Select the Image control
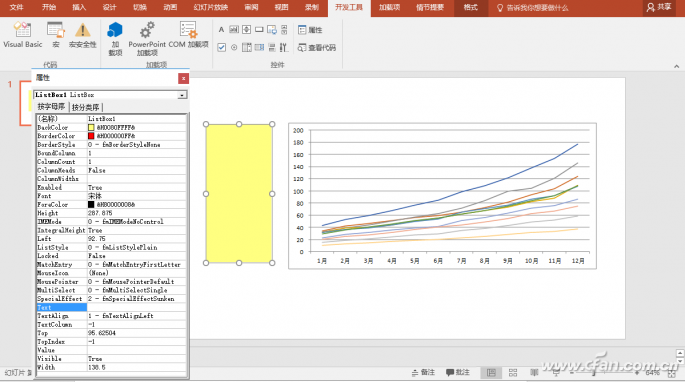 click(x=272, y=30)
